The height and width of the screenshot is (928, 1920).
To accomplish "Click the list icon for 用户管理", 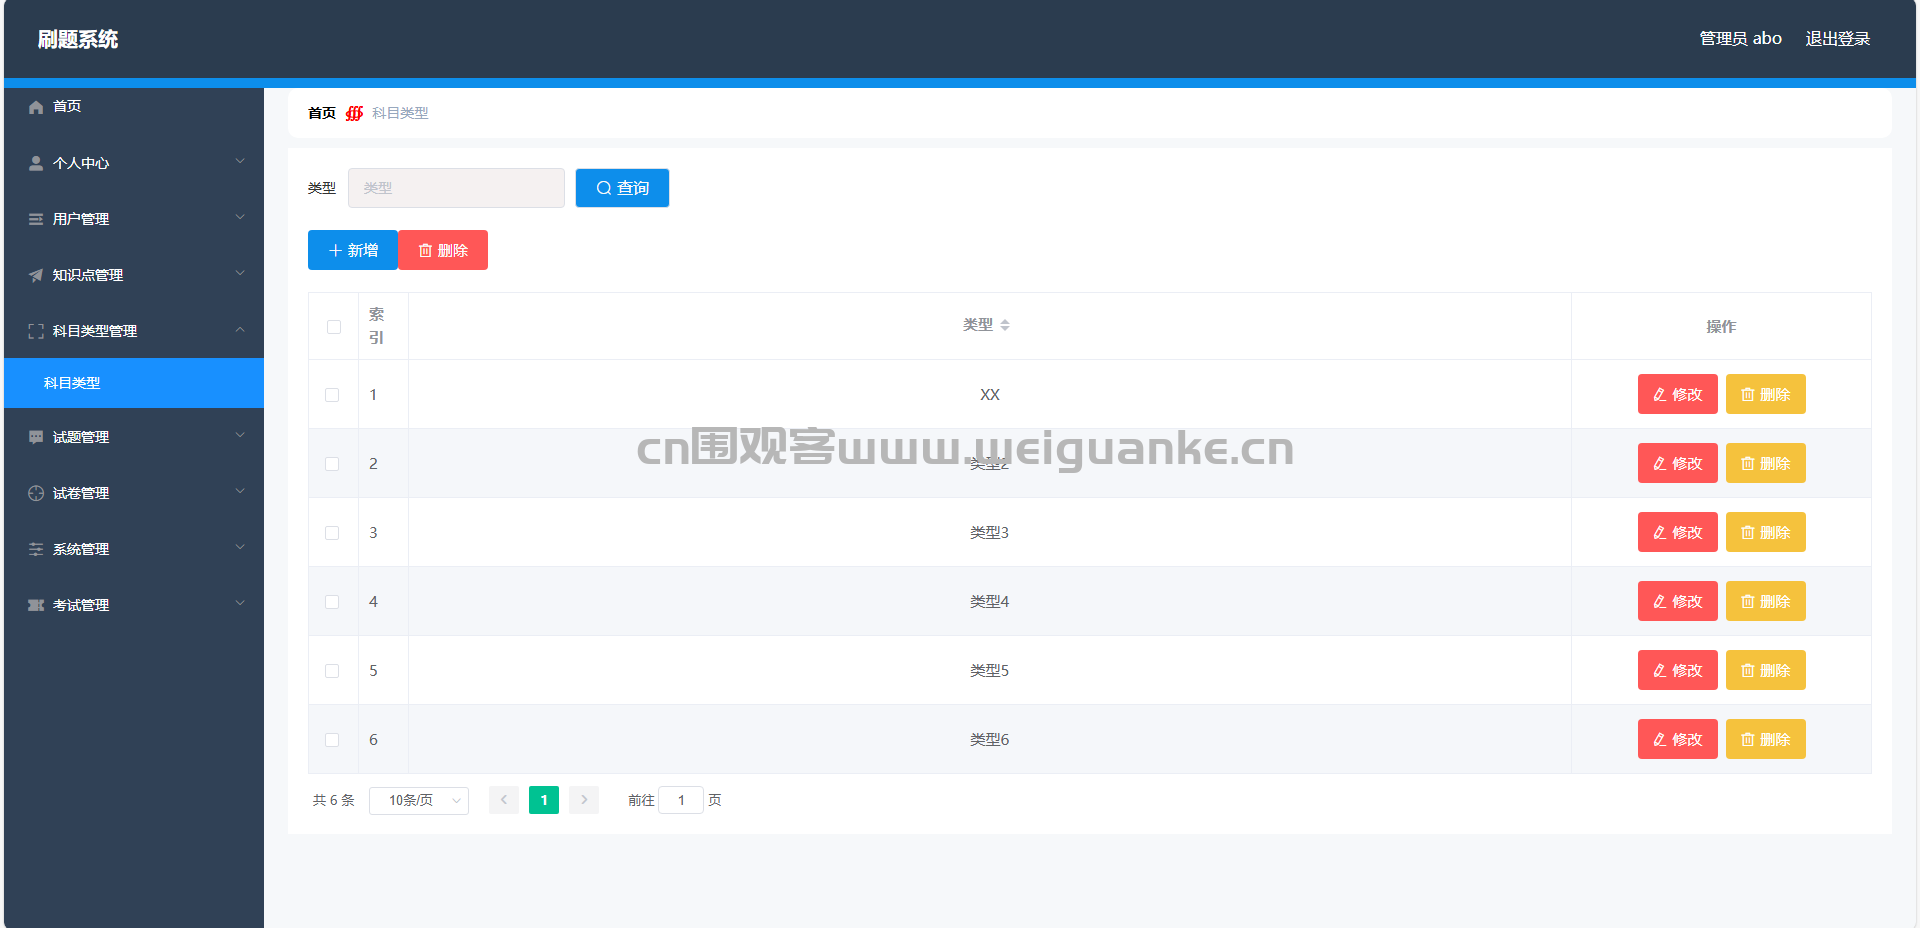I will point(36,219).
